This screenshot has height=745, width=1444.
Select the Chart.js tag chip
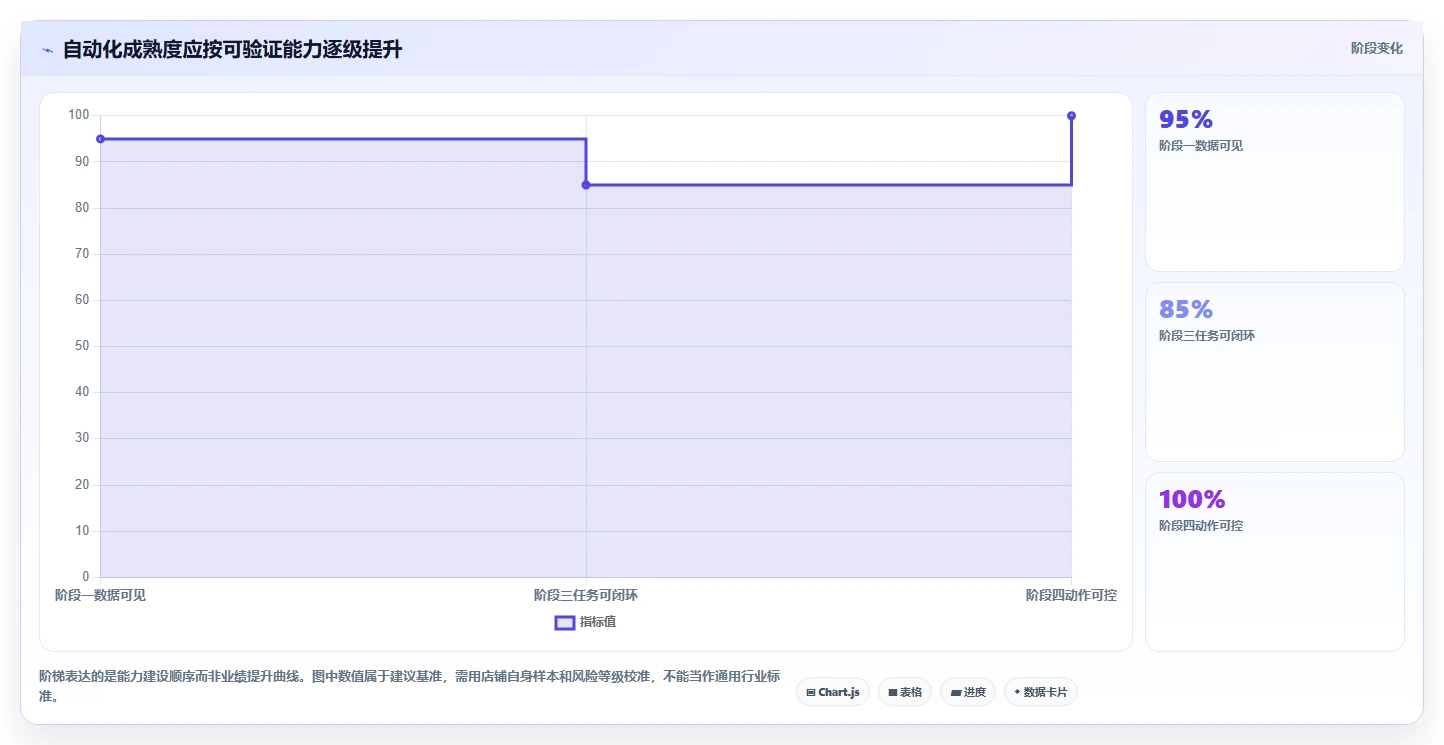pos(833,692)
